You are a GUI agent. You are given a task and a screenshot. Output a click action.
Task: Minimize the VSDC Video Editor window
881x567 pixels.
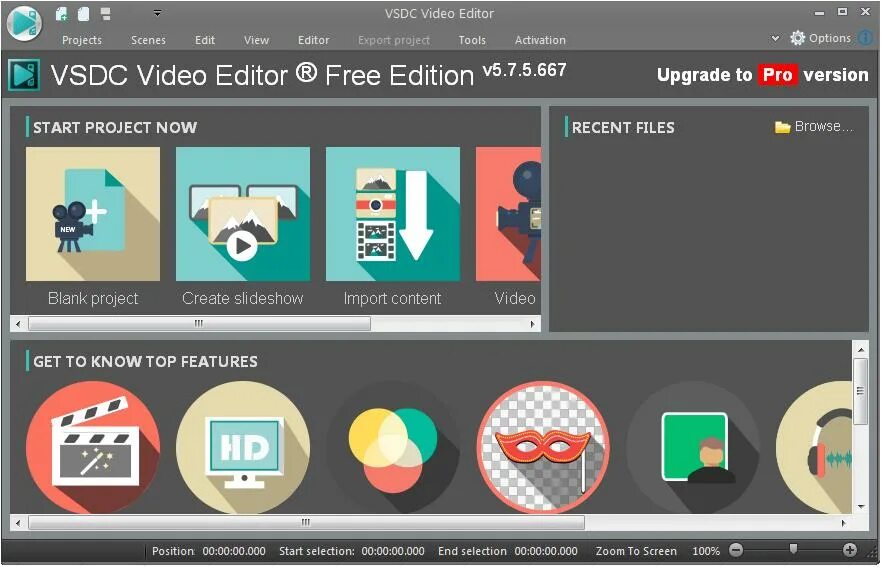click(820, 12)
